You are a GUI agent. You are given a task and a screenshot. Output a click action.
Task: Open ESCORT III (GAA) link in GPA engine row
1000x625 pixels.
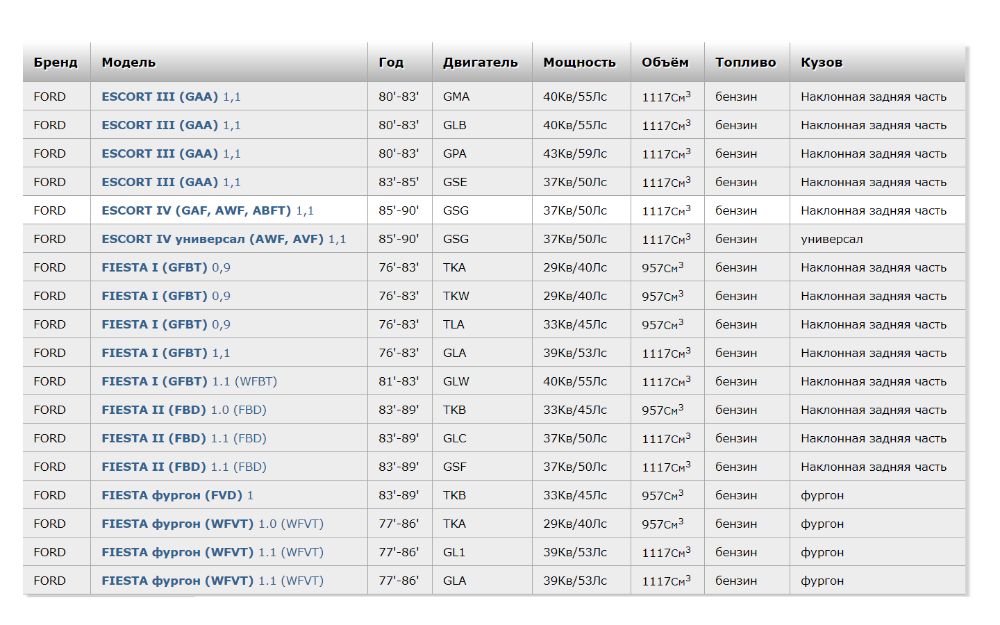171,154
